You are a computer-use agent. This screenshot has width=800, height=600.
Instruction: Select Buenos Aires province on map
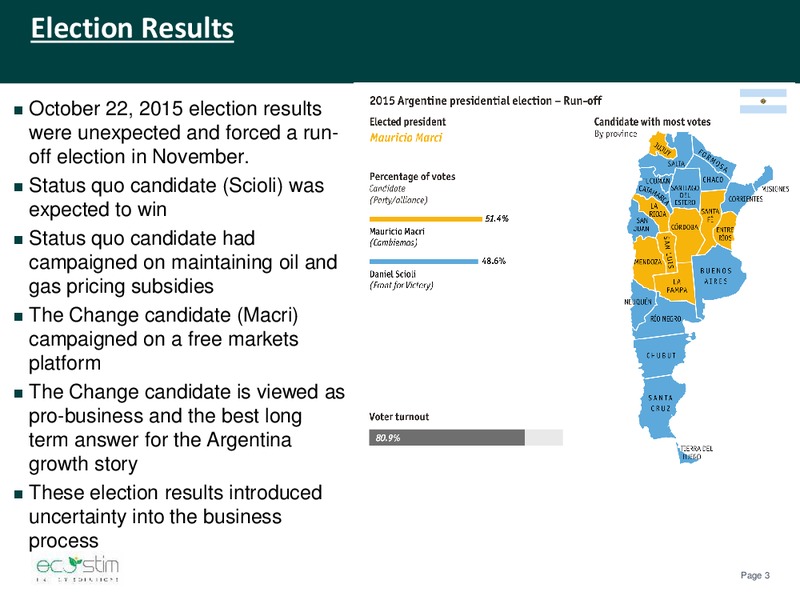[715, 276]
